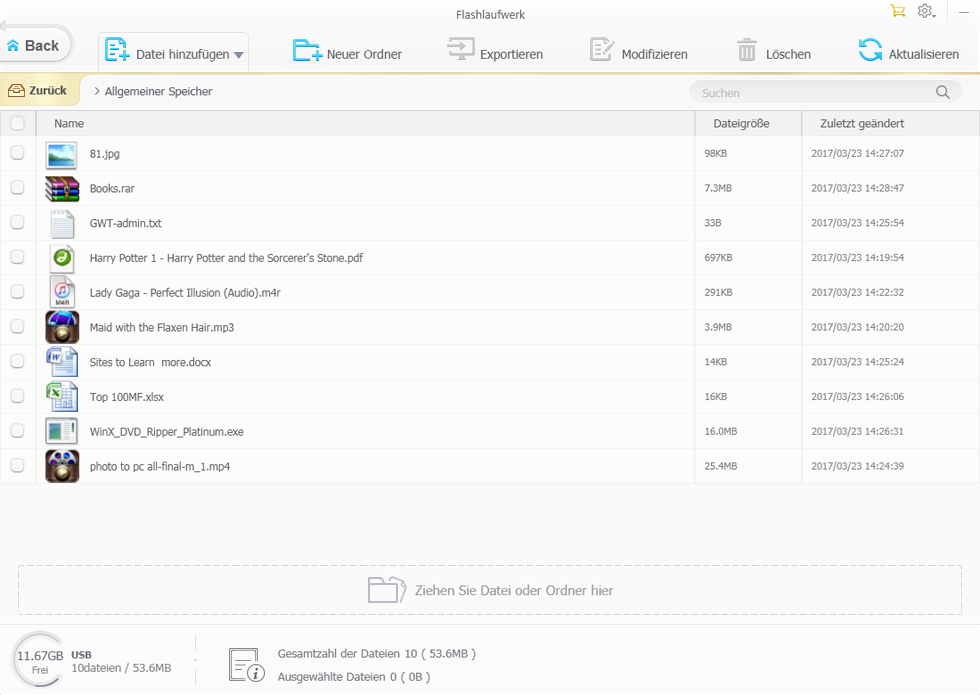Tick the checkbox for Books.rar
This screenshot has width=980, height=695.
[17, 188]
